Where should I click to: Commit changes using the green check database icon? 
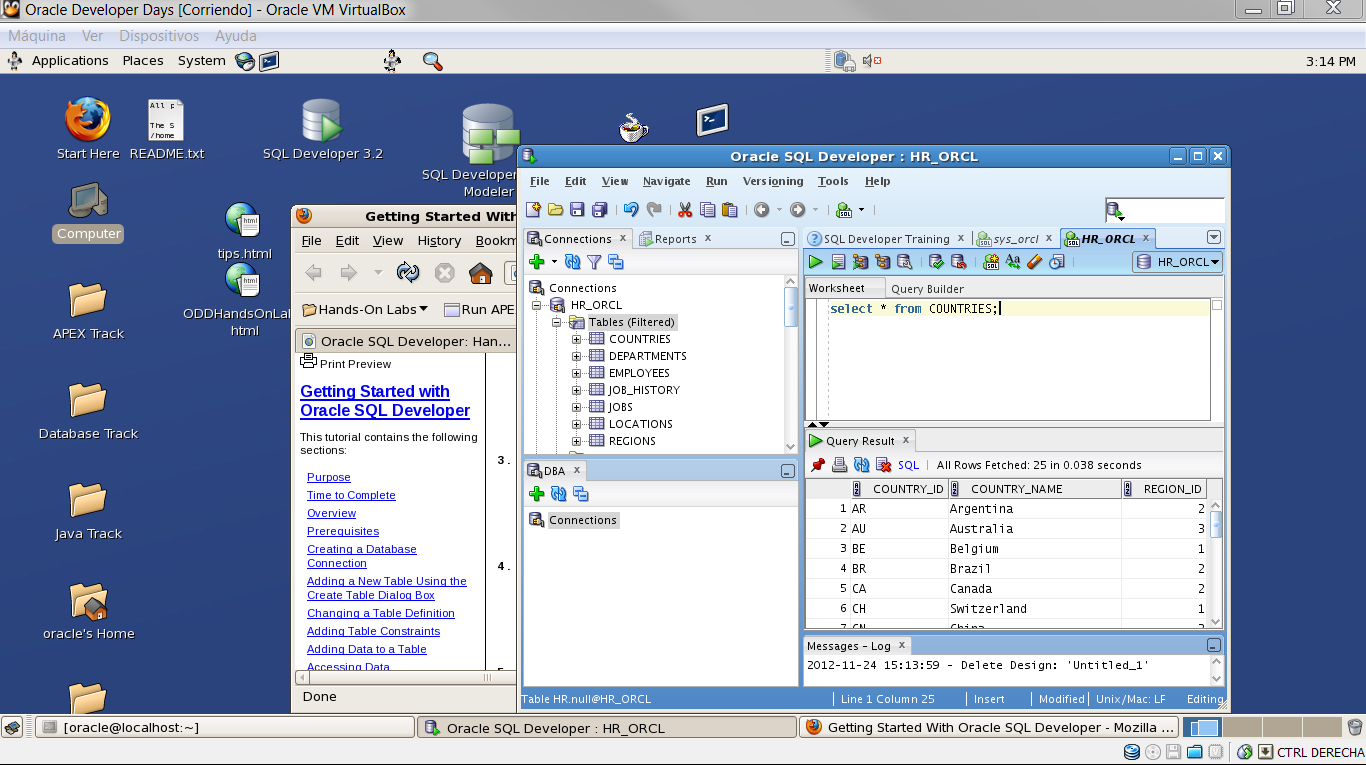(x=935, y=261)
